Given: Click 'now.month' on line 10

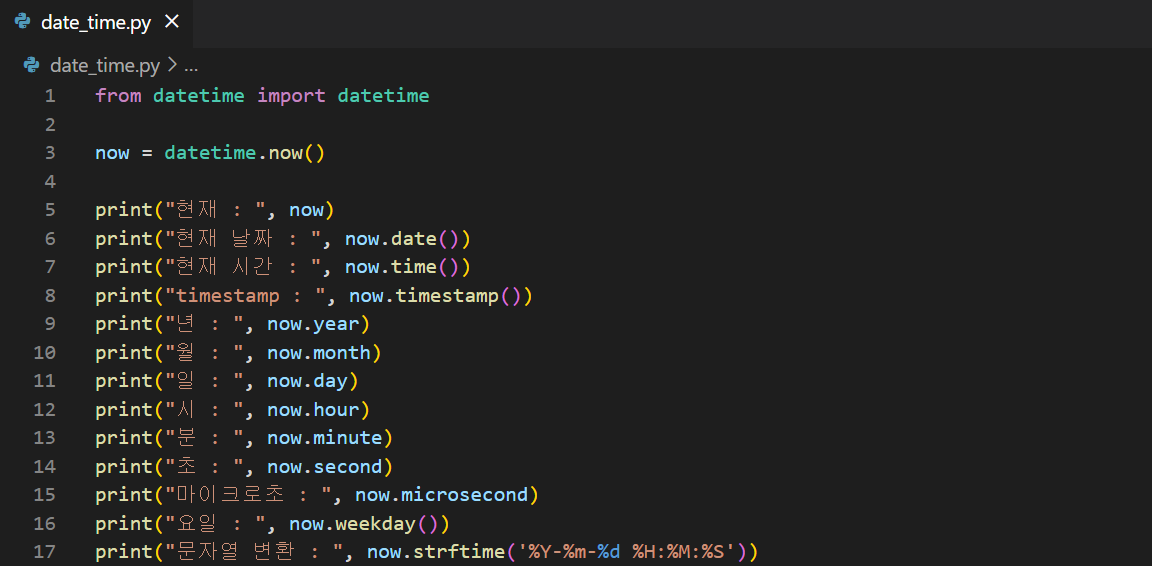Looking at the screenshot, I should coord(319,352).
